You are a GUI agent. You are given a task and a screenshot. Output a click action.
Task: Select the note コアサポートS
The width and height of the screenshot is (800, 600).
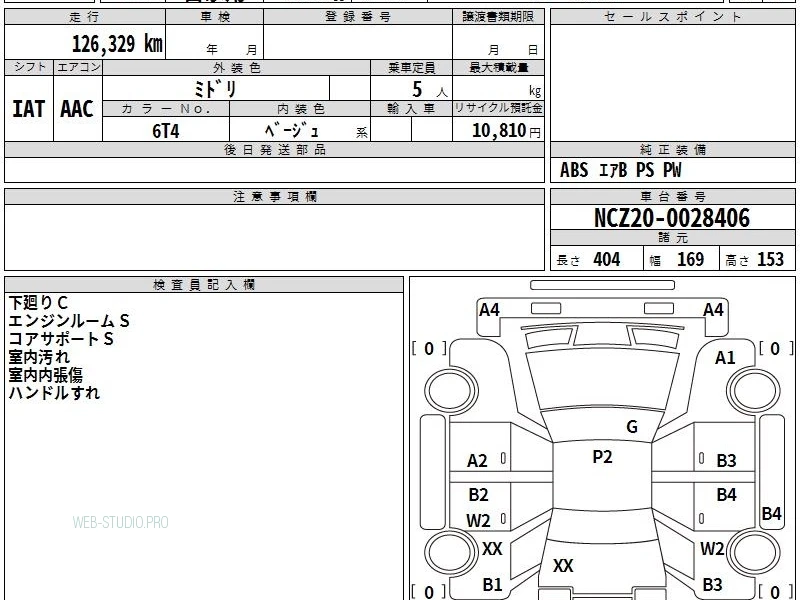[61, 339]
